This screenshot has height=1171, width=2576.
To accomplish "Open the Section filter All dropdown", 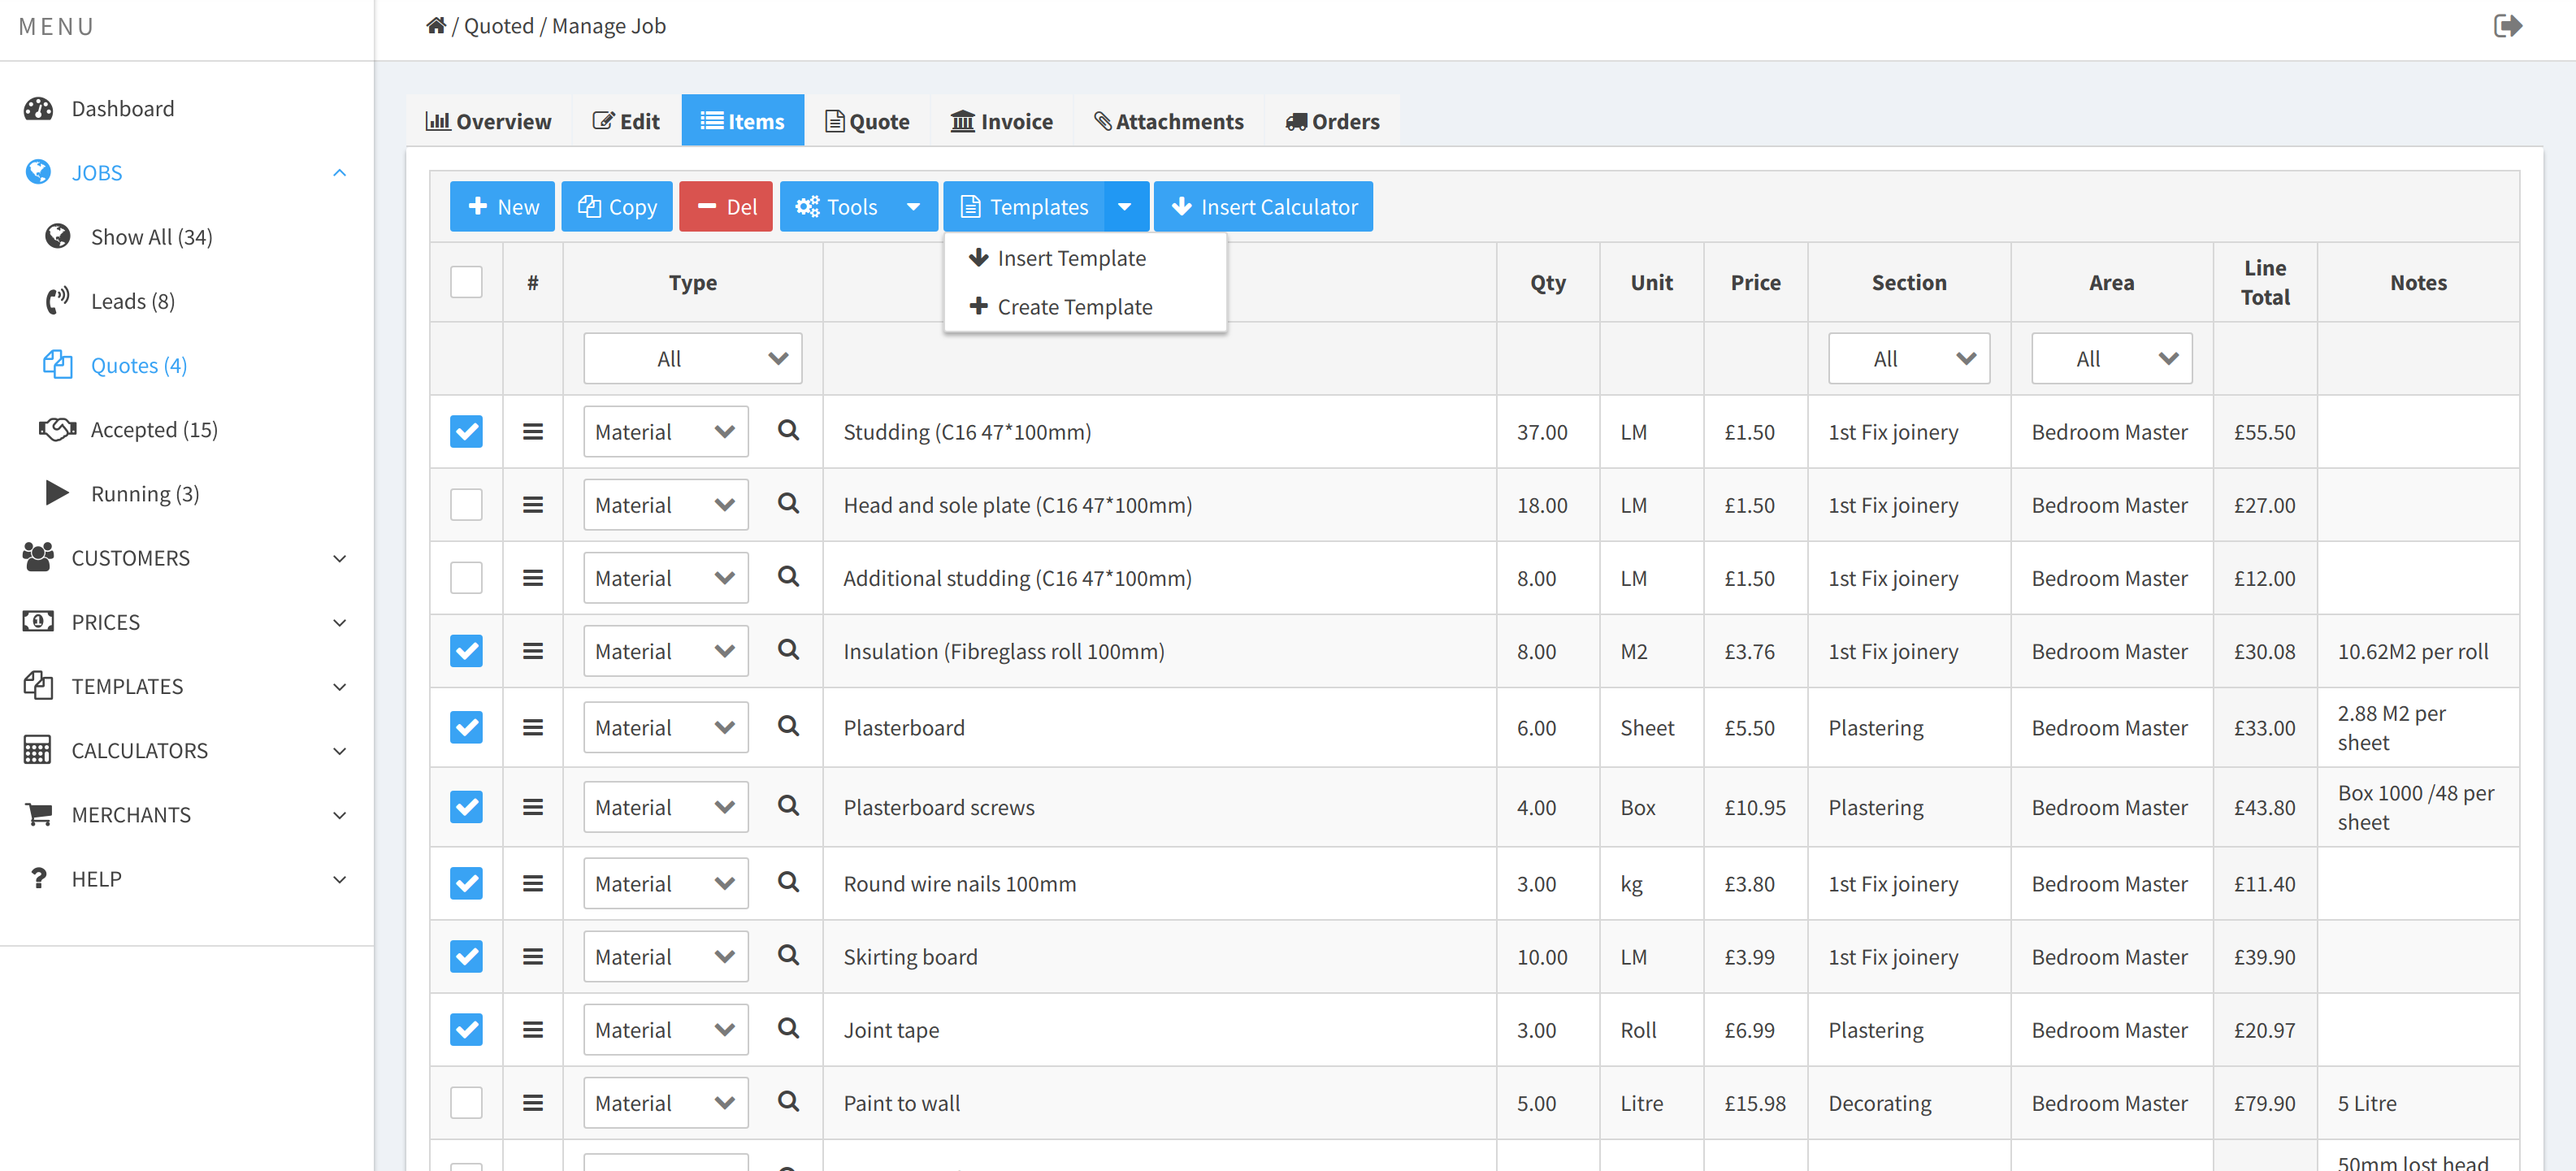I will tap(1908, 358).
